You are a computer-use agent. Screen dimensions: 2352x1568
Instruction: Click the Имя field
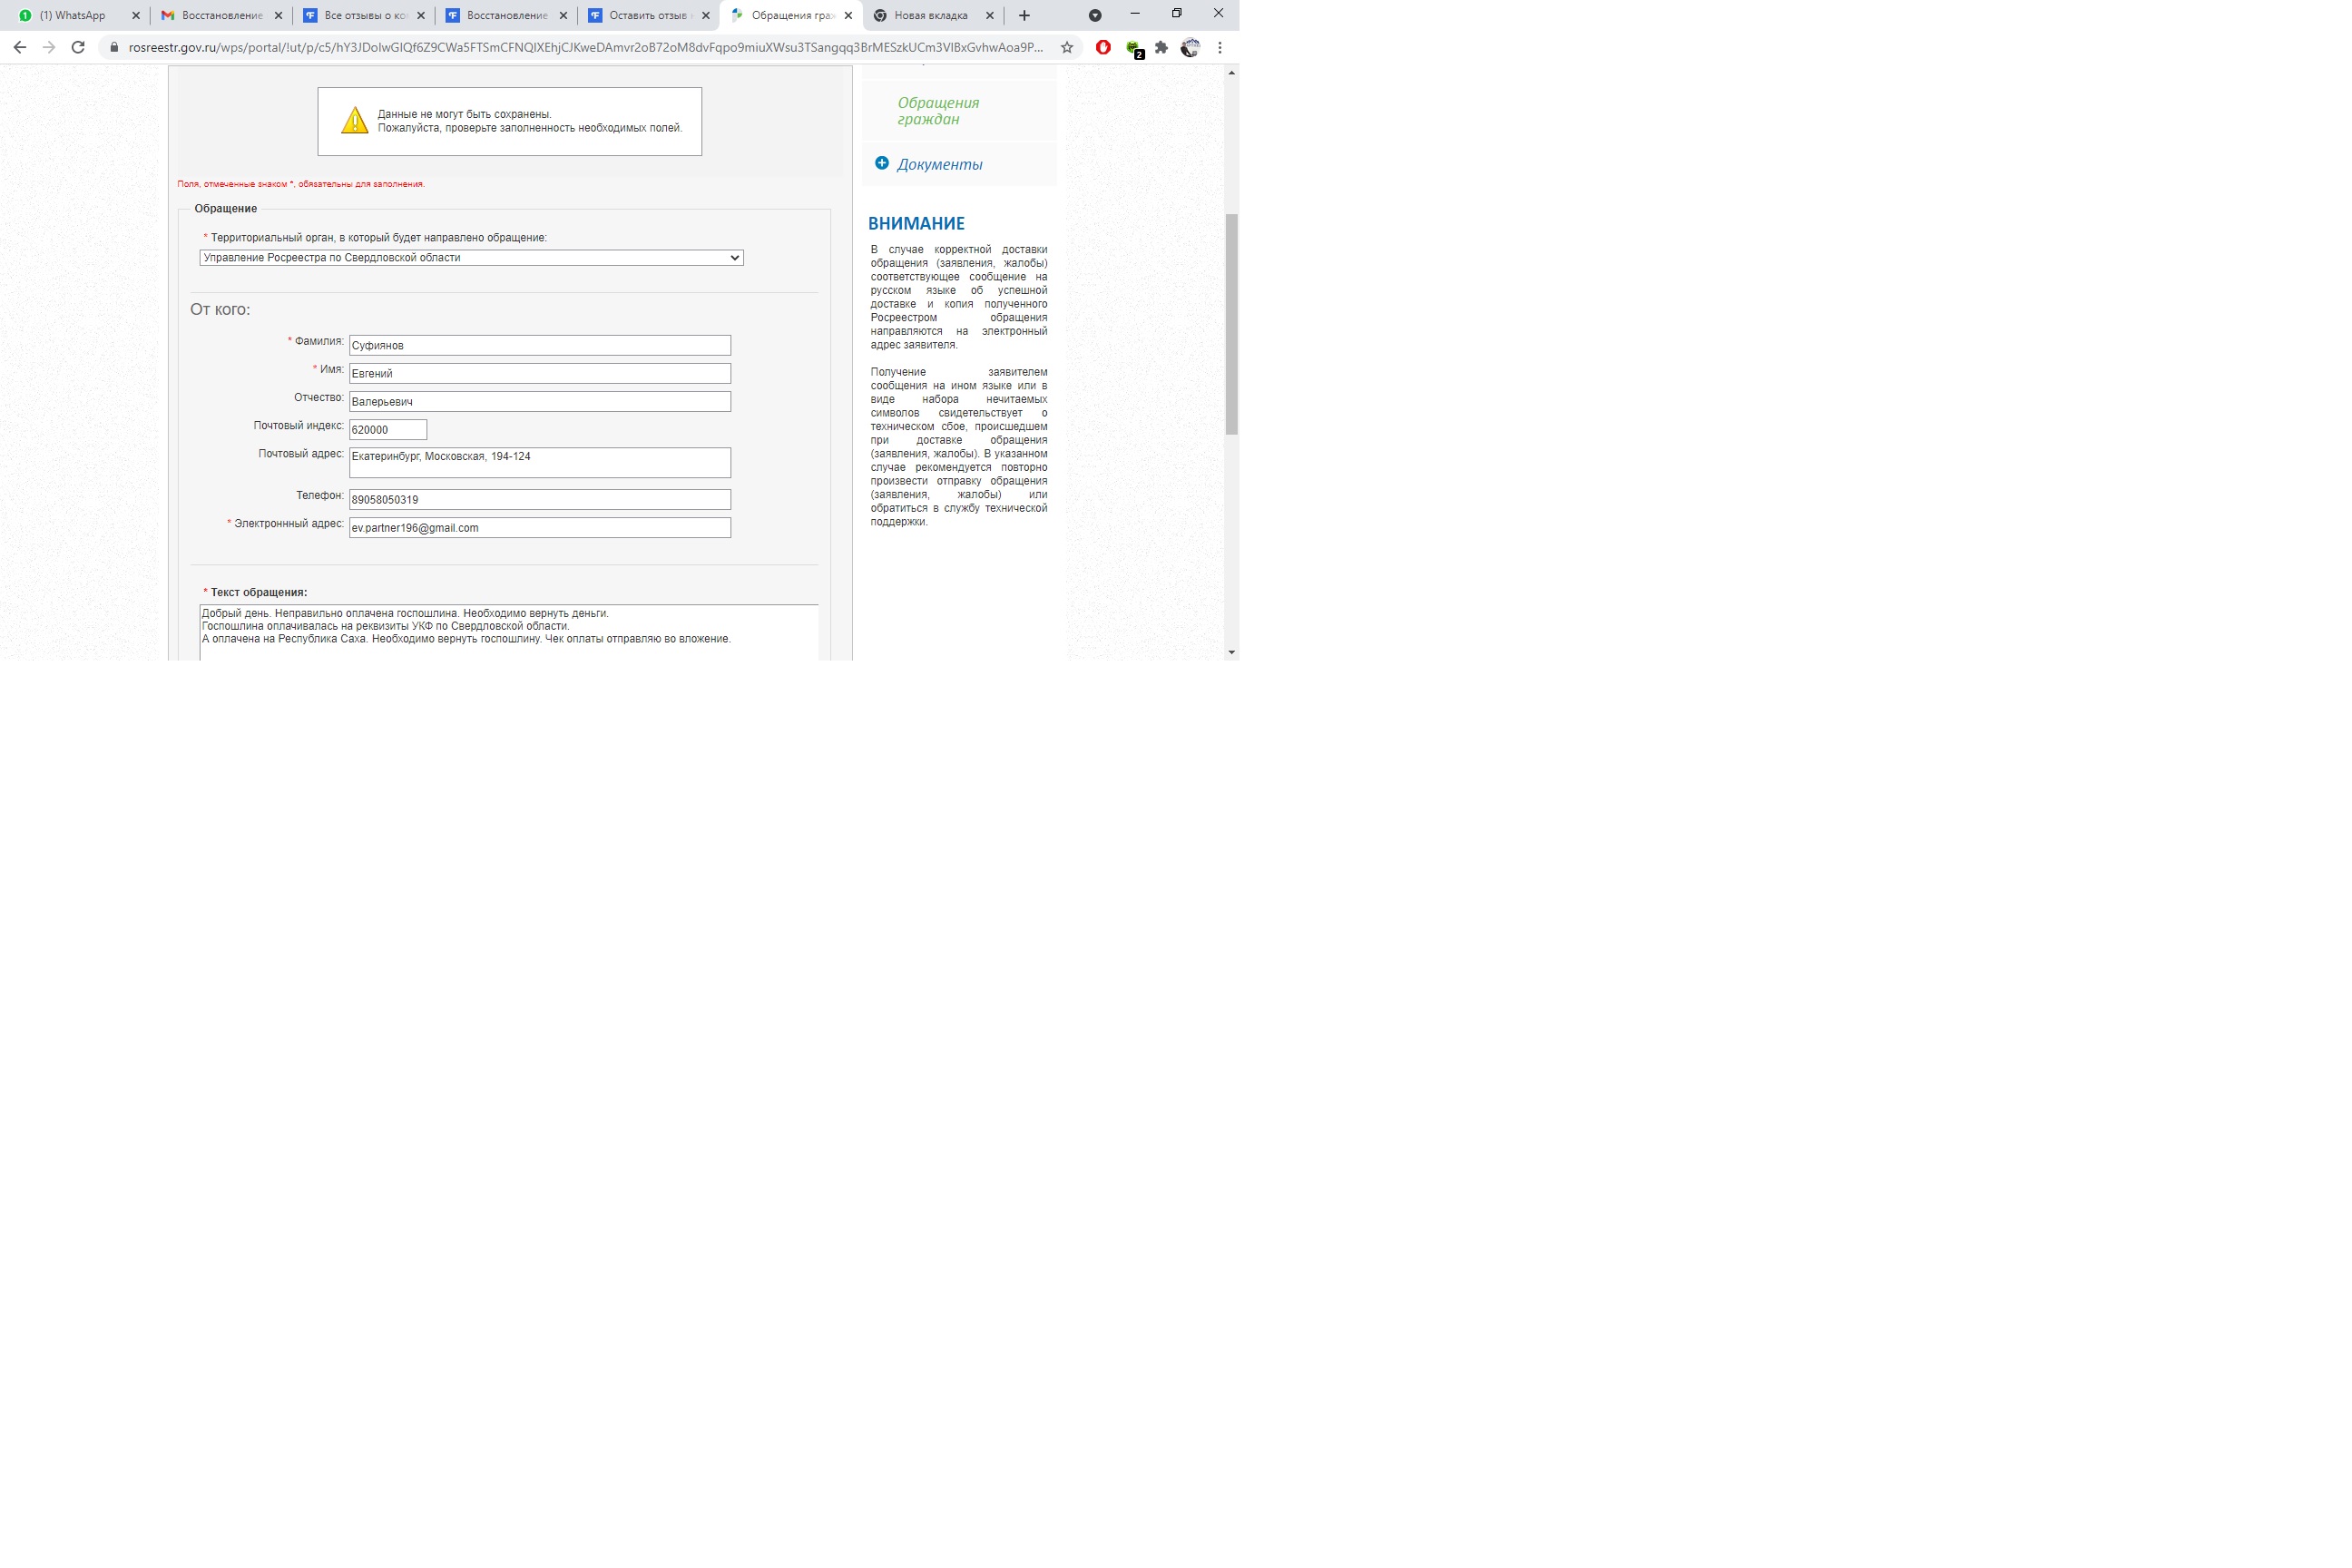[540, 373]
